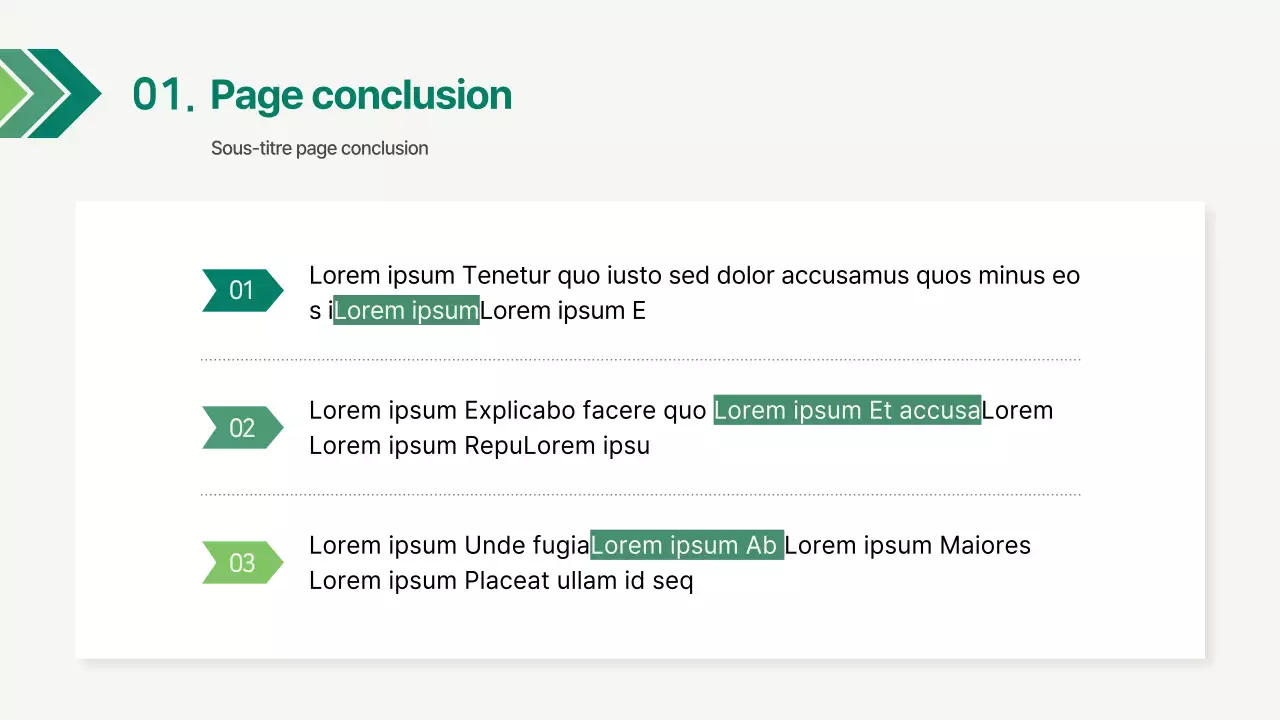The image size is (1280, 720).
Task: Click "Lorem ipsum E" after first highlight
Action: [x=563, y=311]
